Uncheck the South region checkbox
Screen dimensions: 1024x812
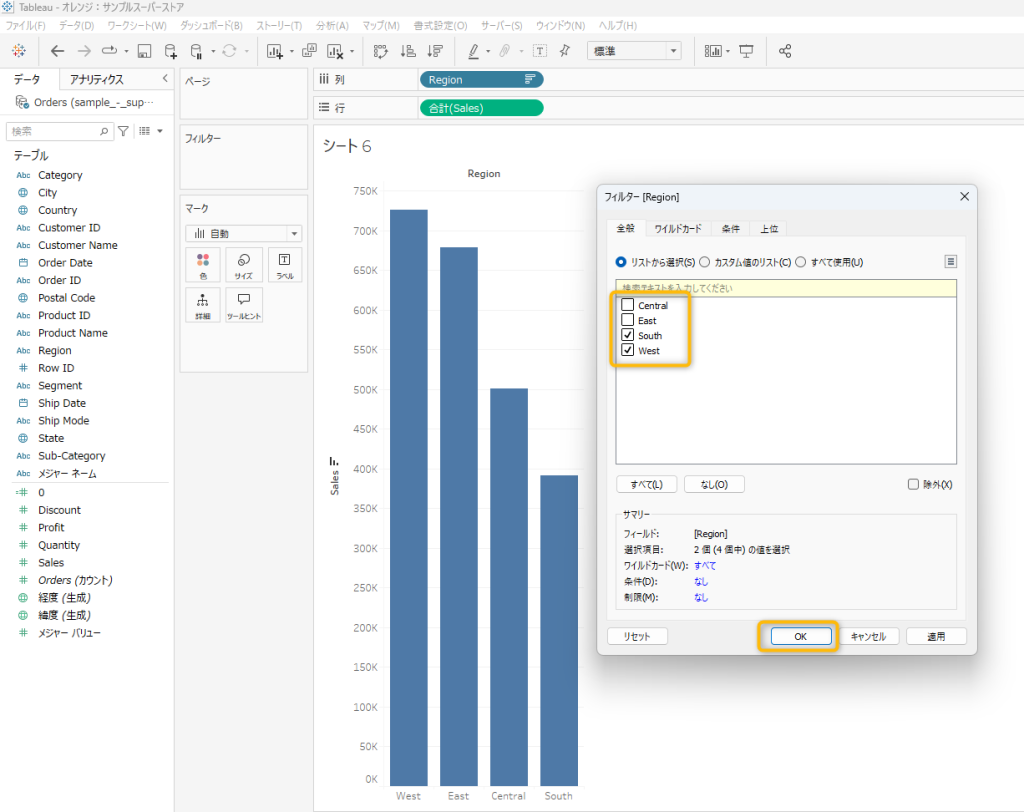[627, 335]
